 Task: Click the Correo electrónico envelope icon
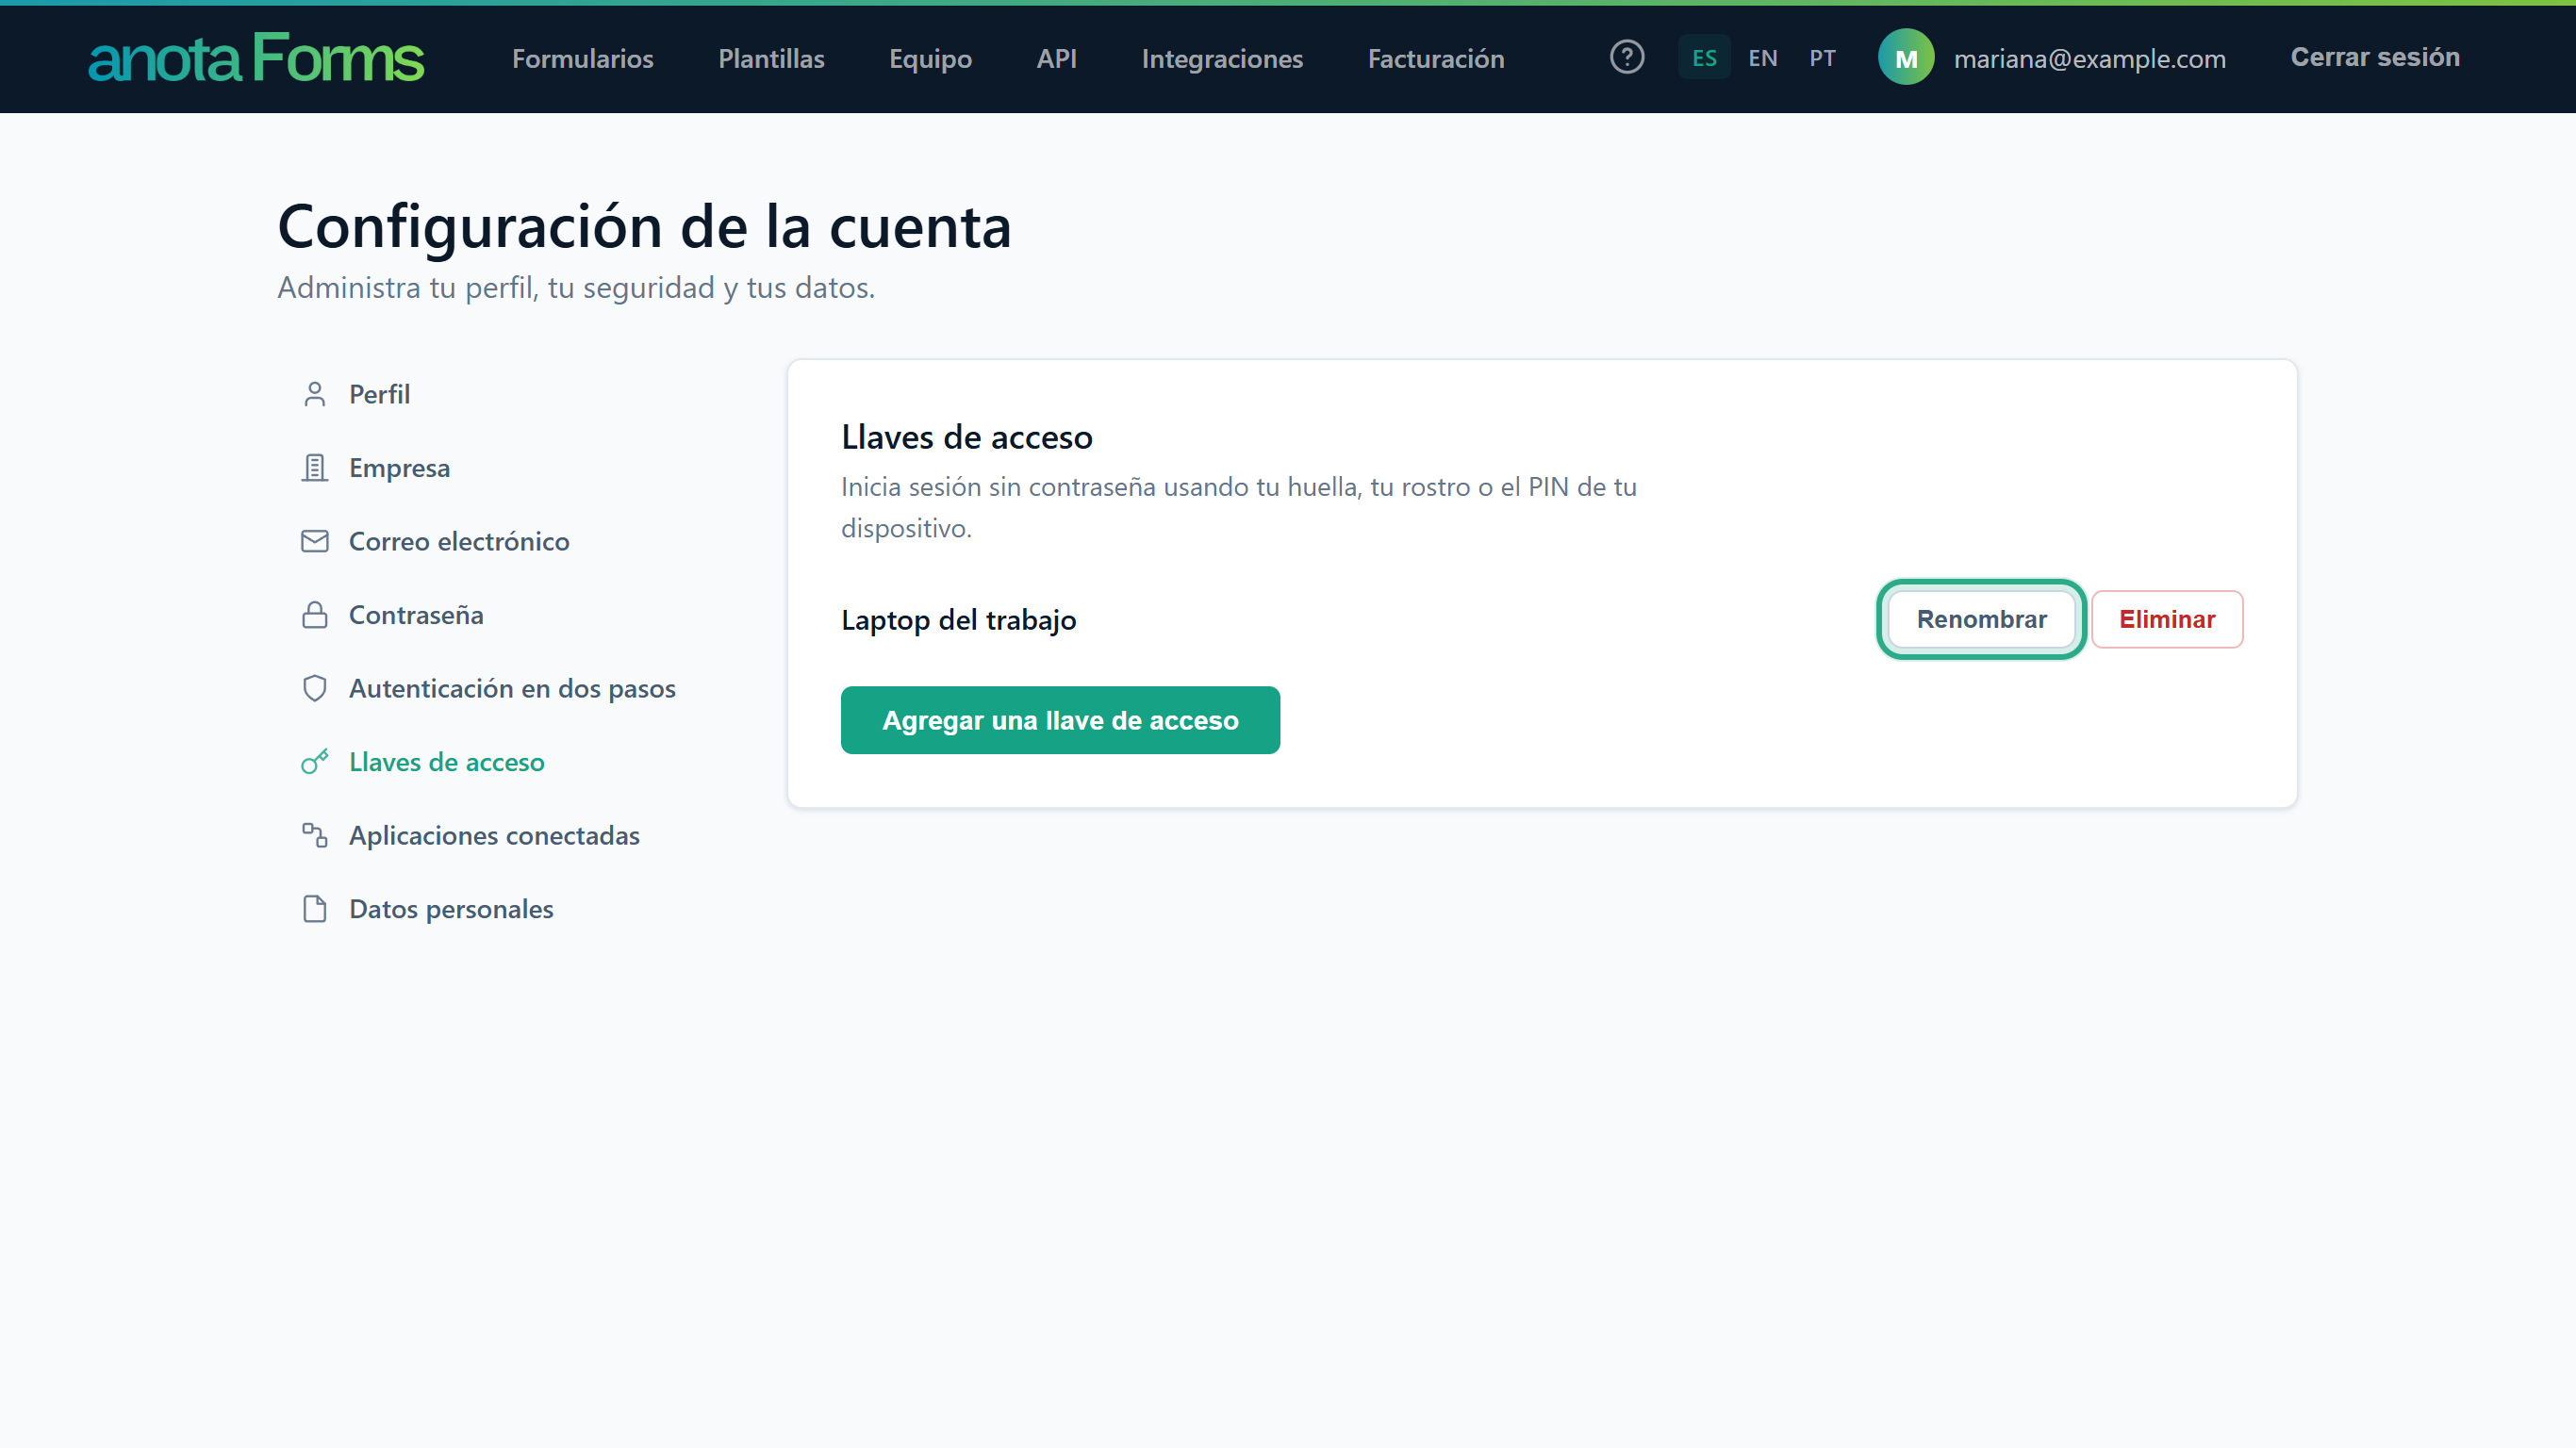[315, 541]
